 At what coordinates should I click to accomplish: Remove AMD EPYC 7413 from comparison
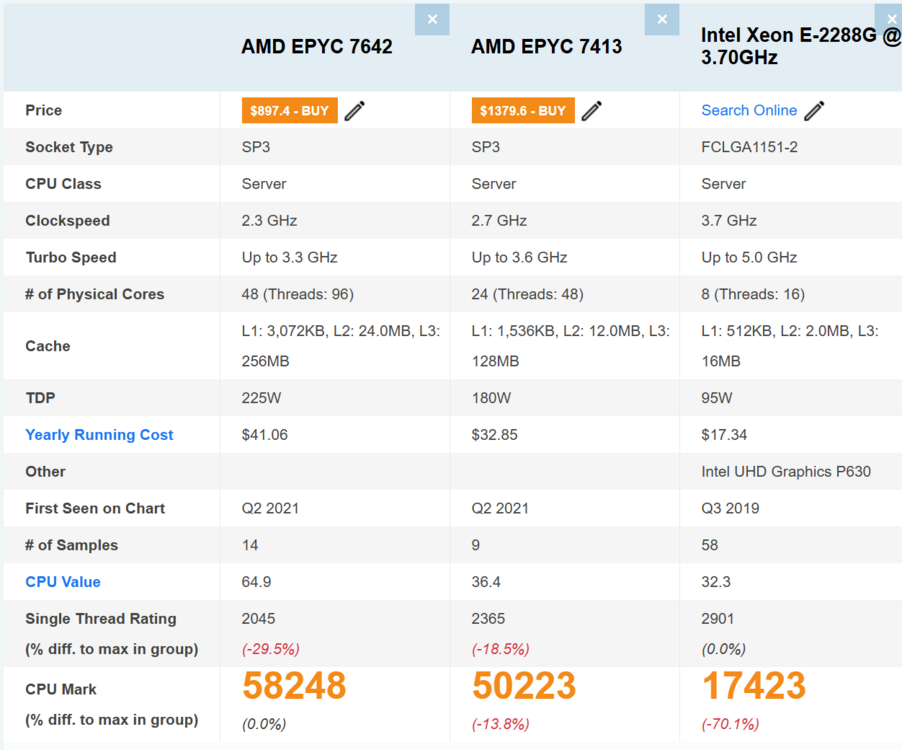[662, 20]
